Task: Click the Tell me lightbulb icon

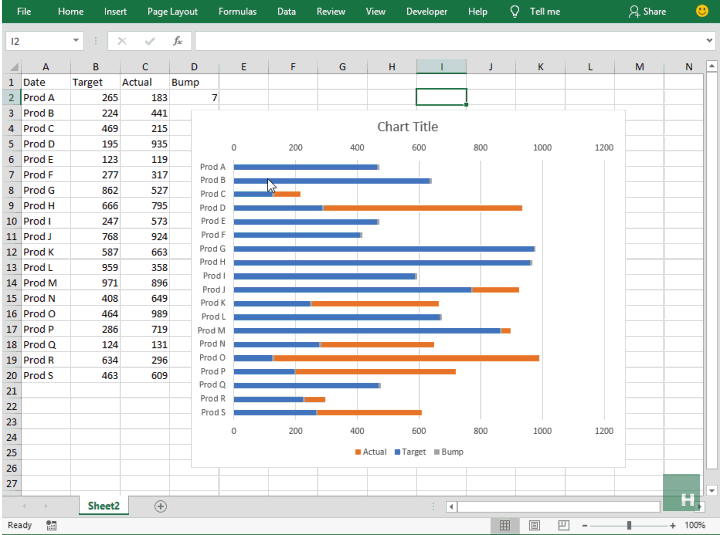Action: [x=515, y=11]
